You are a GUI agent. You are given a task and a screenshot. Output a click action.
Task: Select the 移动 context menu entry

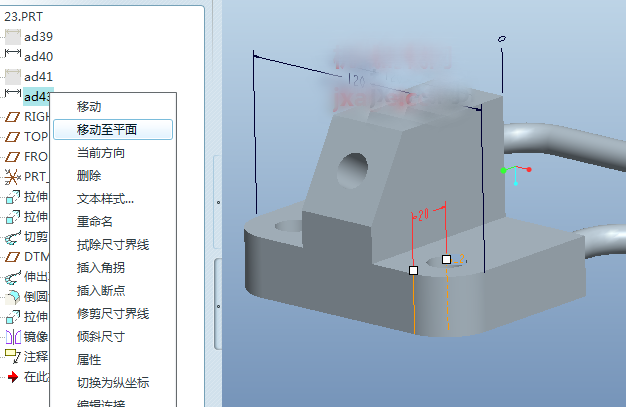coord(89,107)
